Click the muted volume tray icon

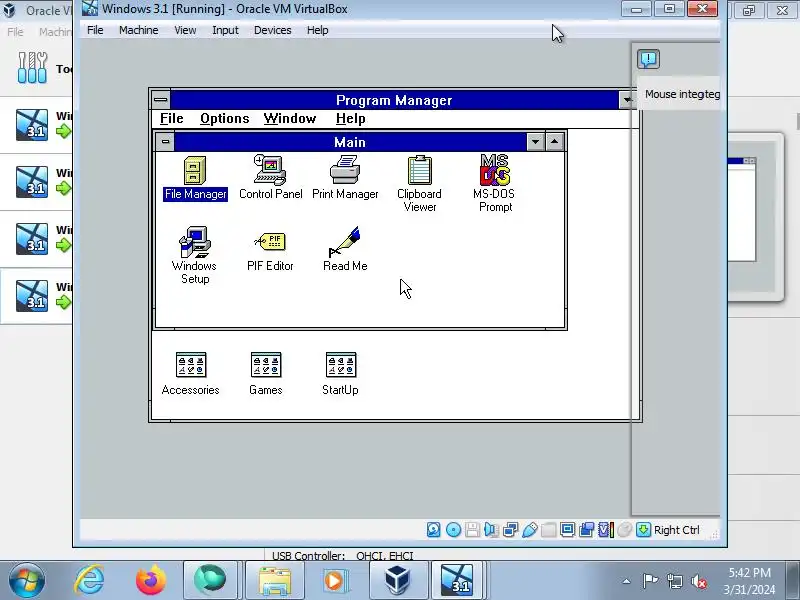point(699,581)
